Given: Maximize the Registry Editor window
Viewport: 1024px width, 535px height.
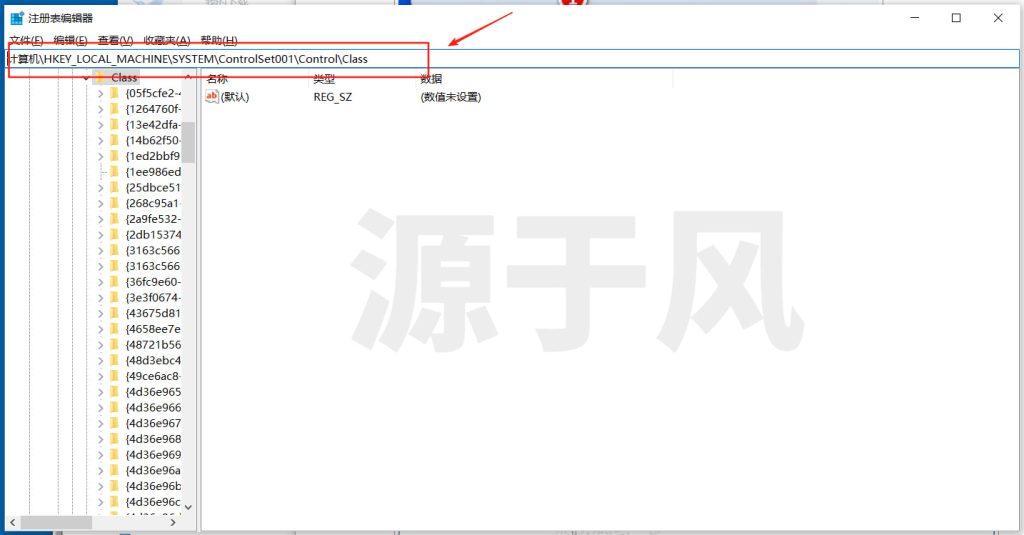Looking at the screenshot, I should 956,18.
